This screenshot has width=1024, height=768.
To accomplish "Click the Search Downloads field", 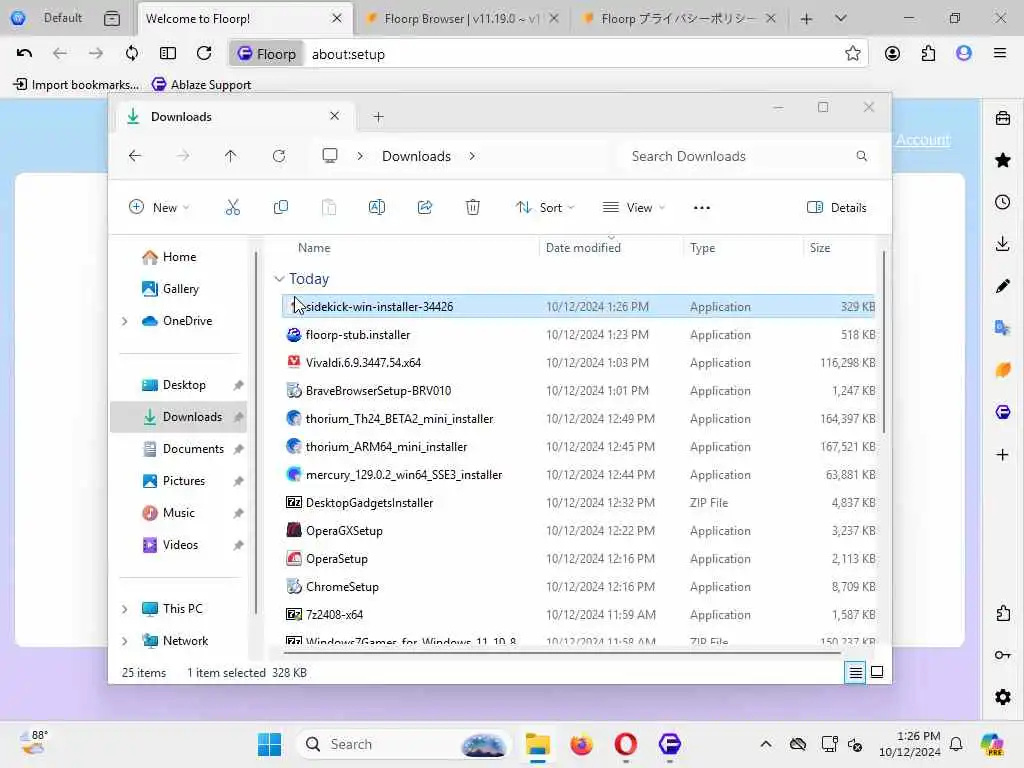I will point(748,156).
